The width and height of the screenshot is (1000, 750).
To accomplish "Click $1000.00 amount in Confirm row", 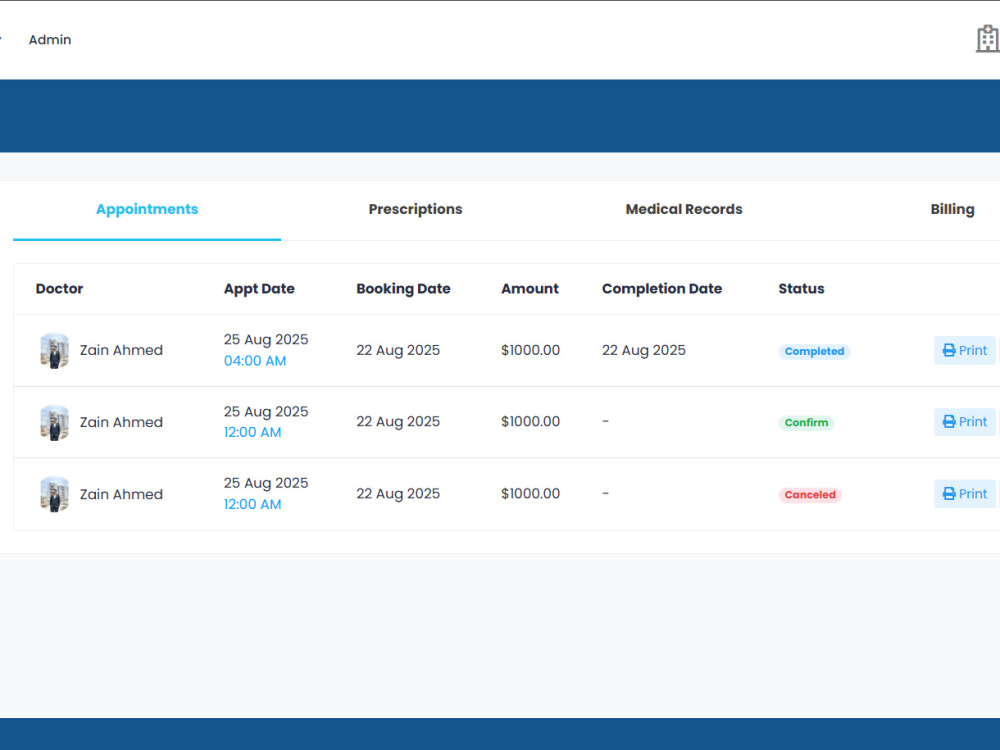I will pyautogui.click(x=531, y=422).
